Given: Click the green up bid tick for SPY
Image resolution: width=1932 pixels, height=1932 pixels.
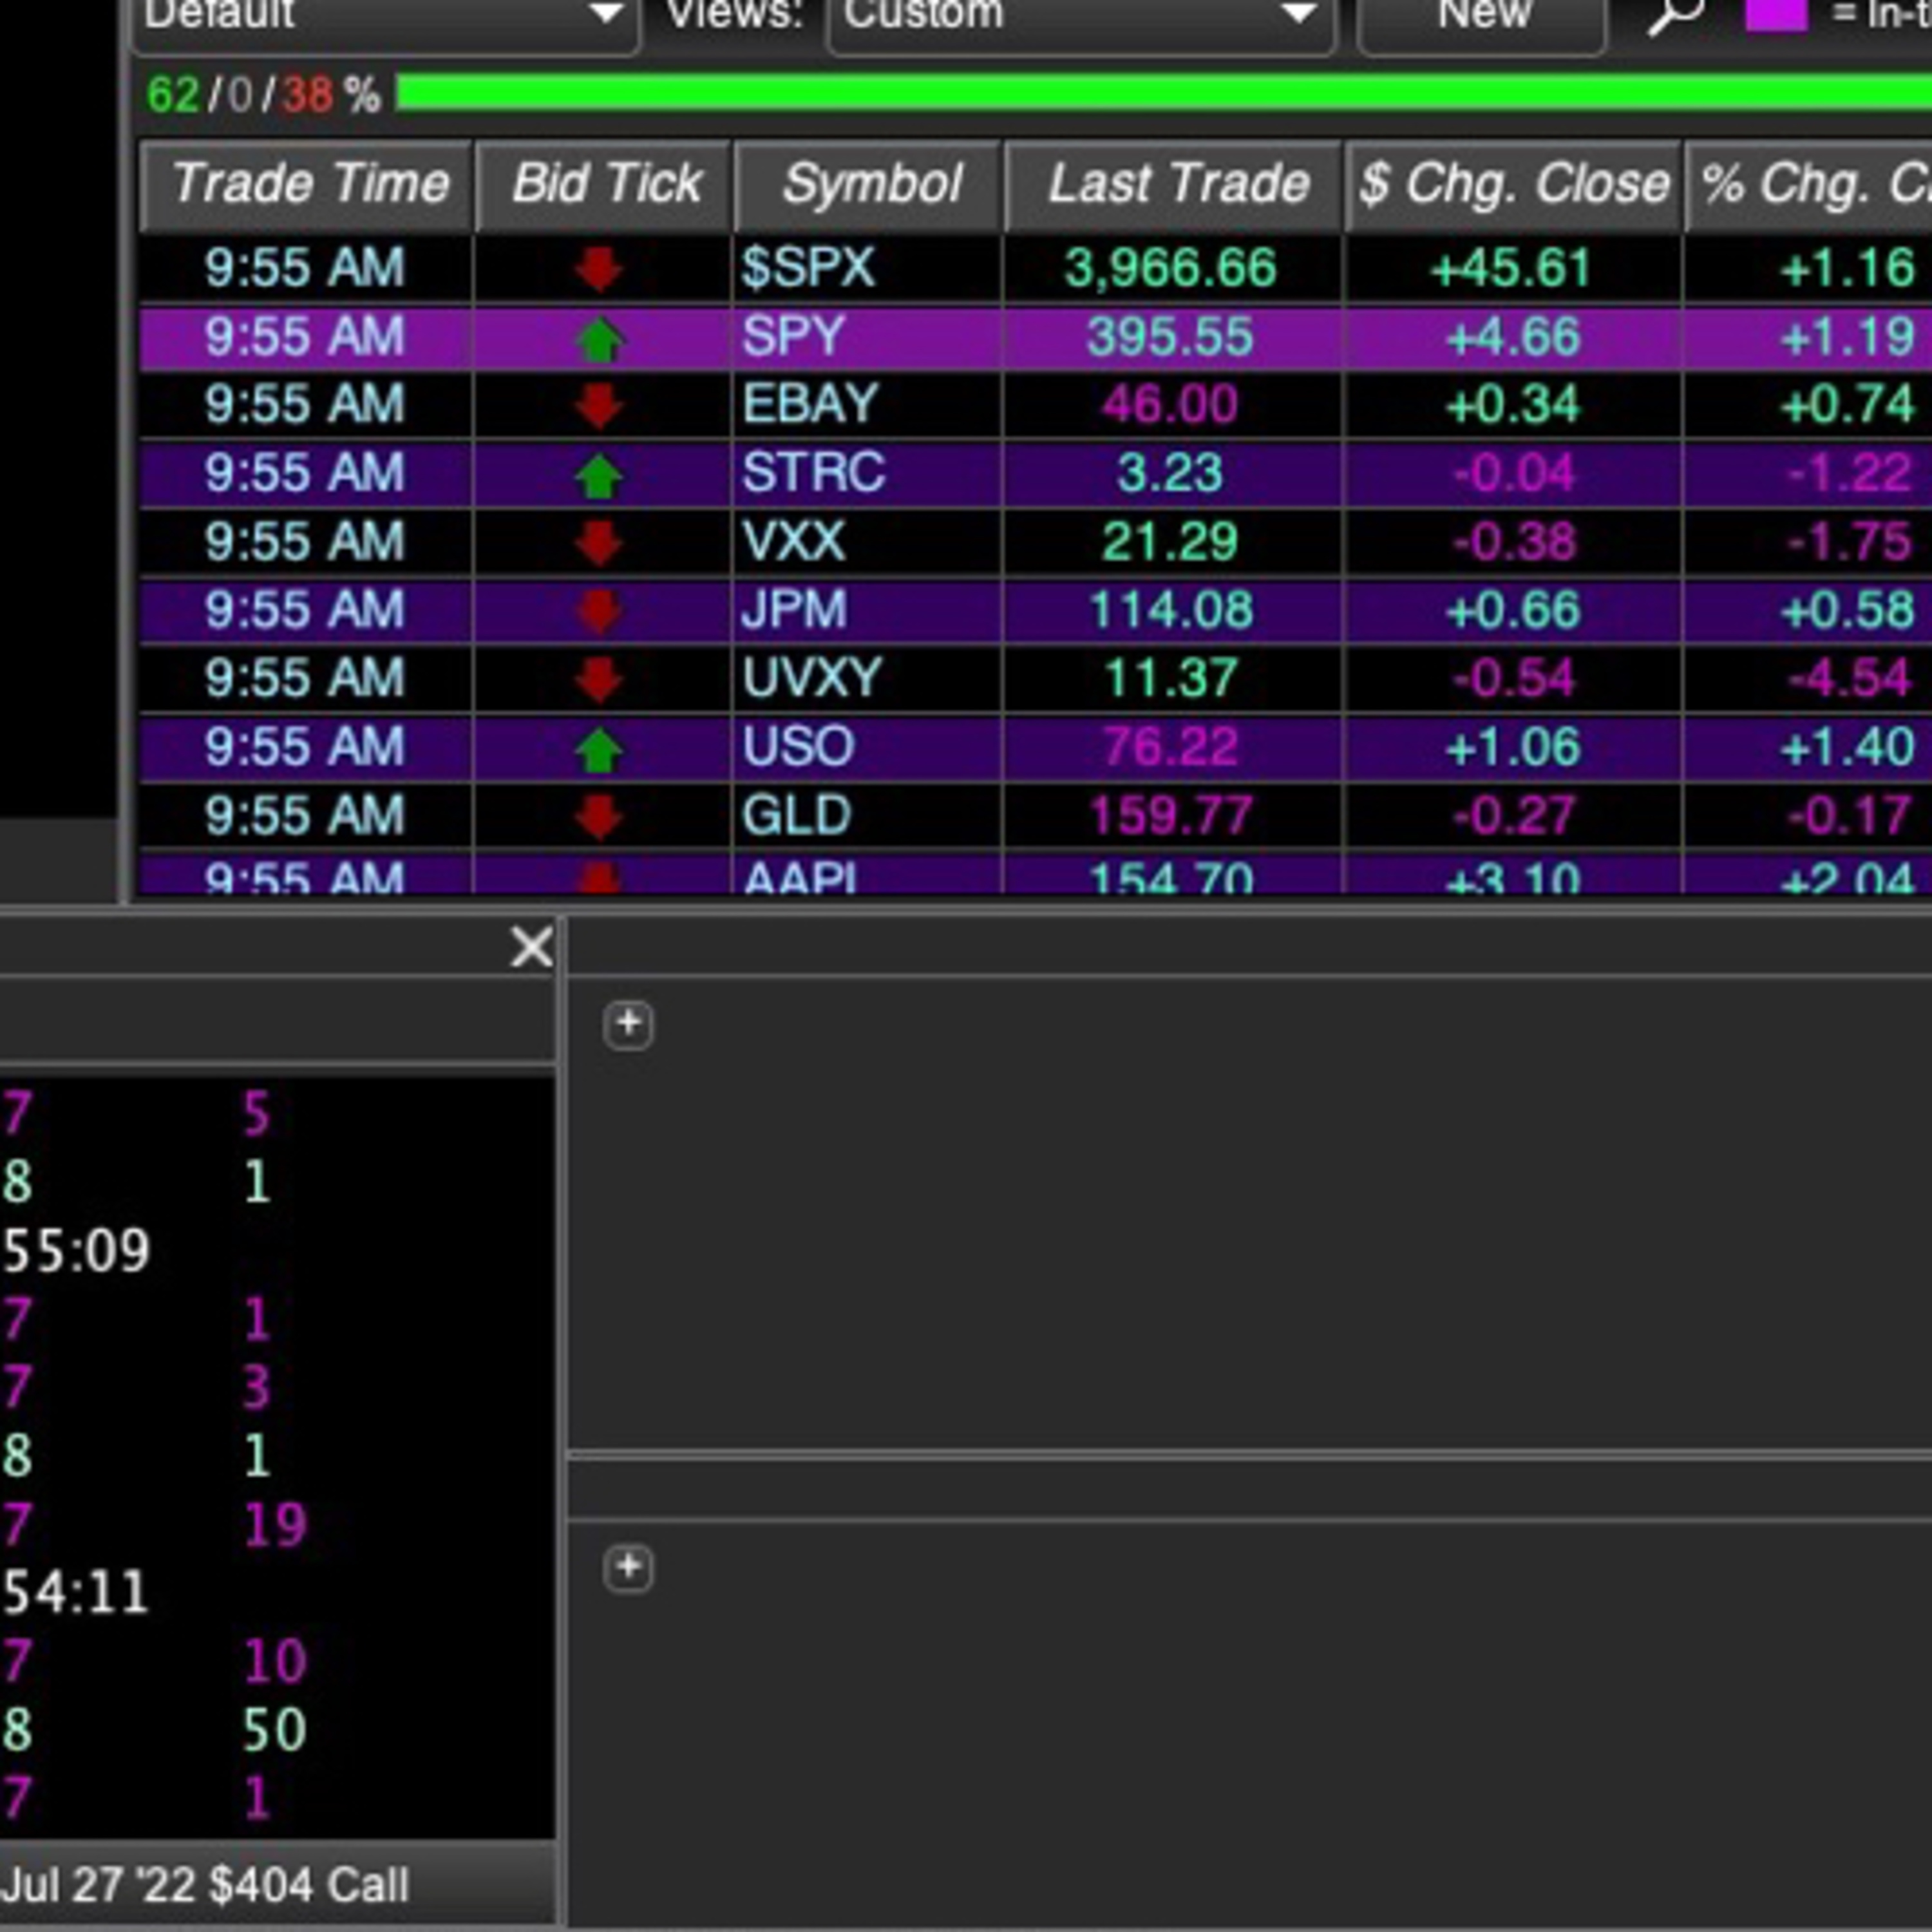Looking at the screenshot, I should pyautogui.click(x=599, y=338).
